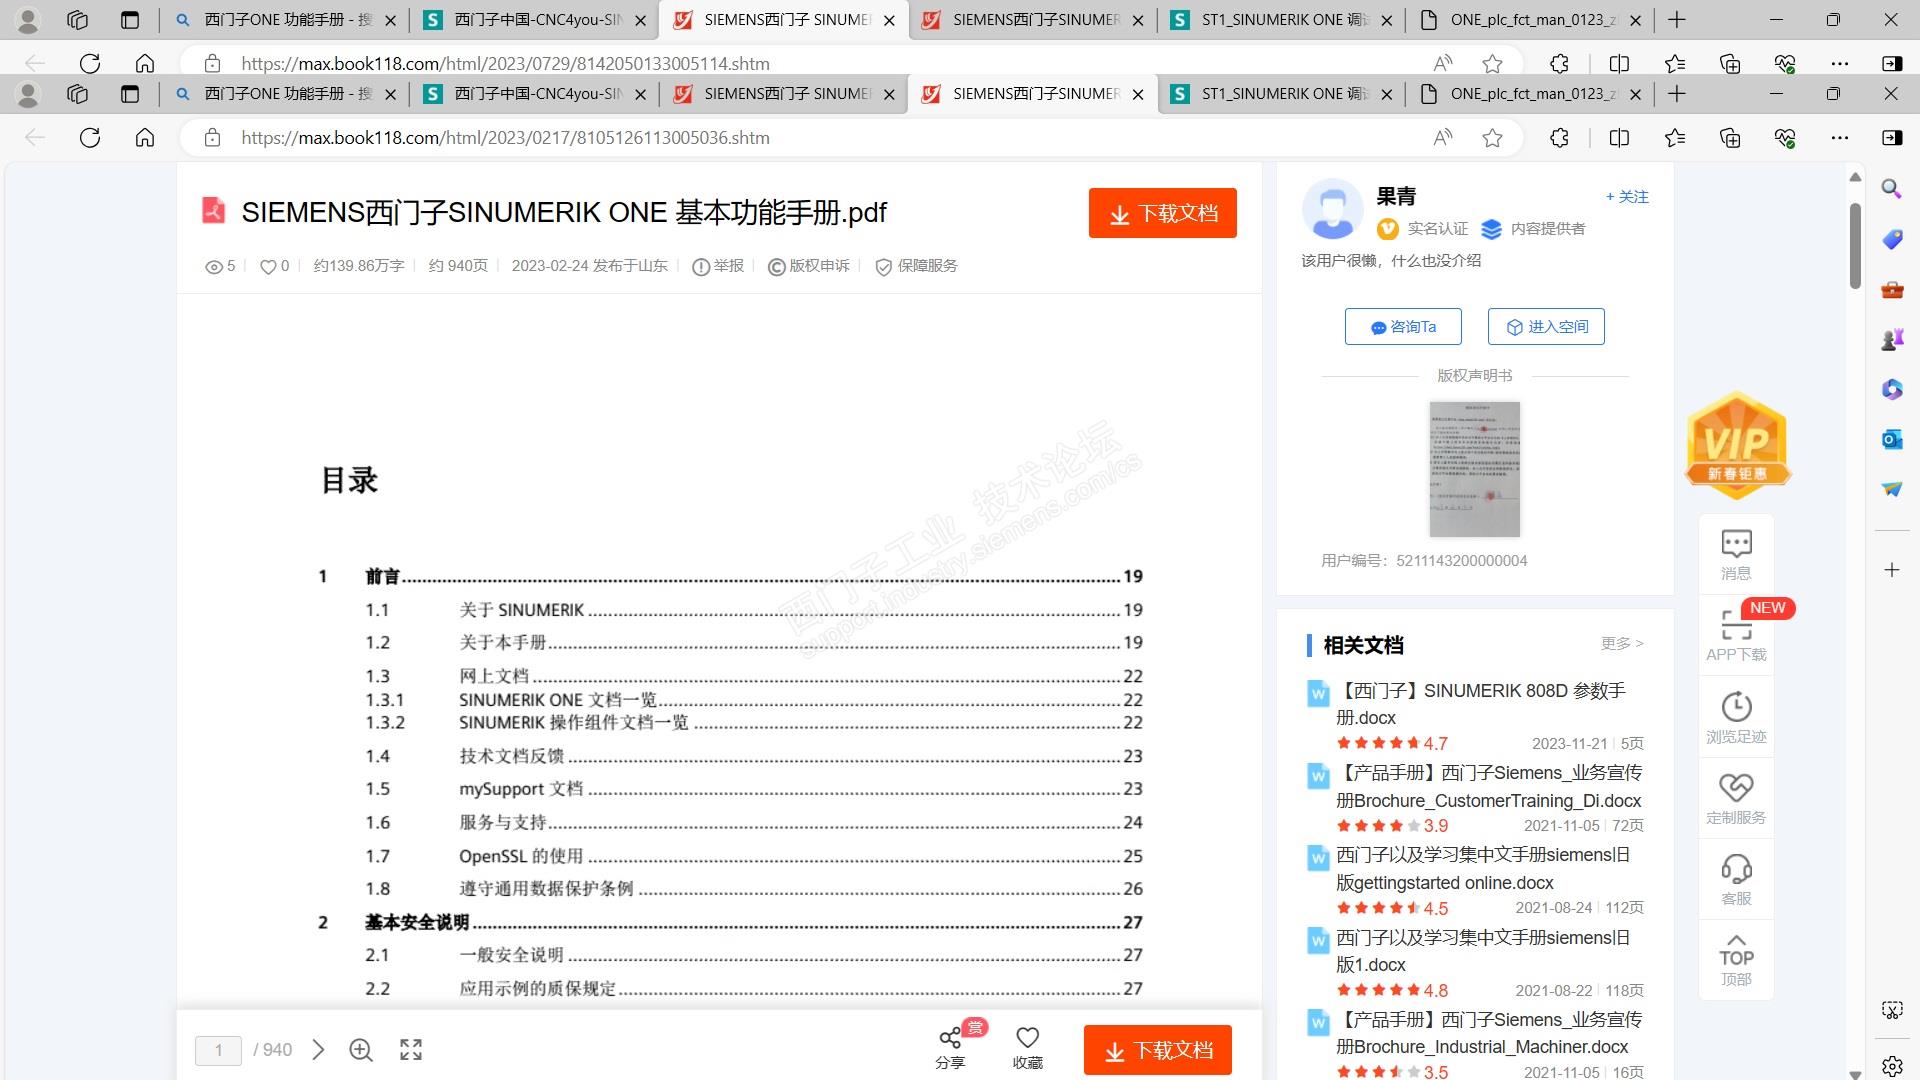
Task: Open 浏览足迹 browsing history icon
Action: pyautogui.click(x=1736, y=708)
